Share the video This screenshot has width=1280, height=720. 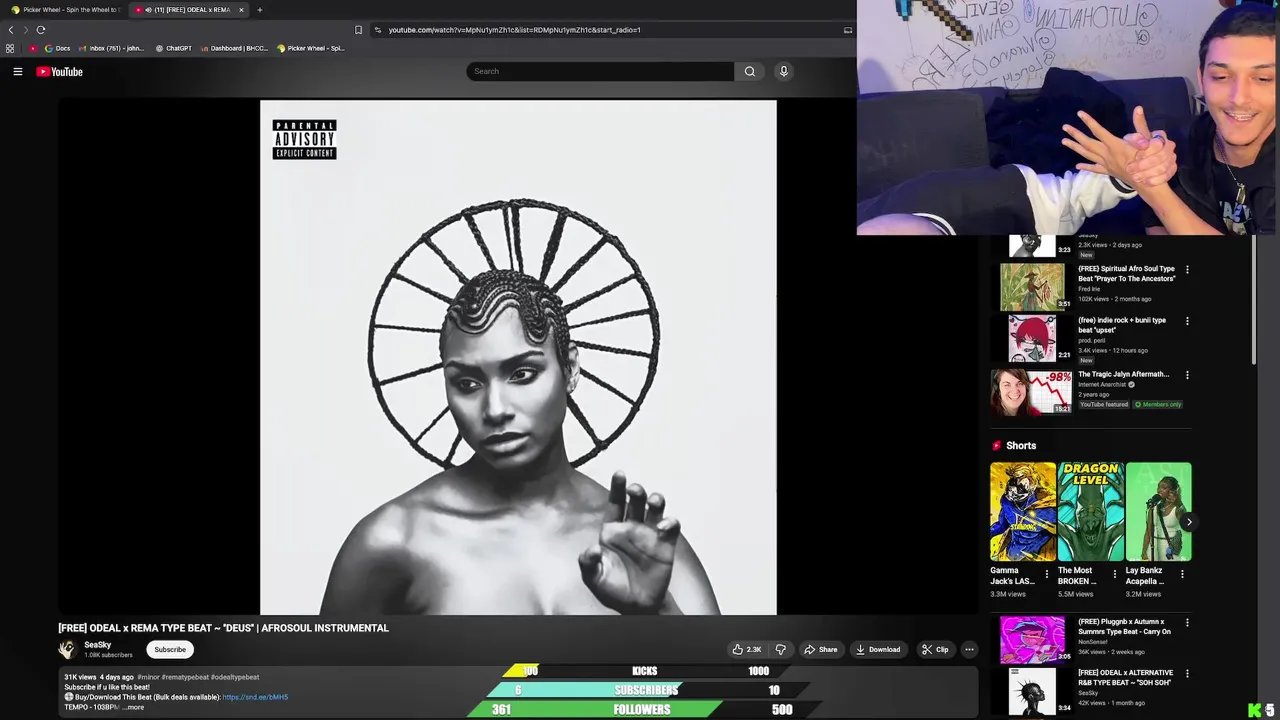(x=820, y=649)
